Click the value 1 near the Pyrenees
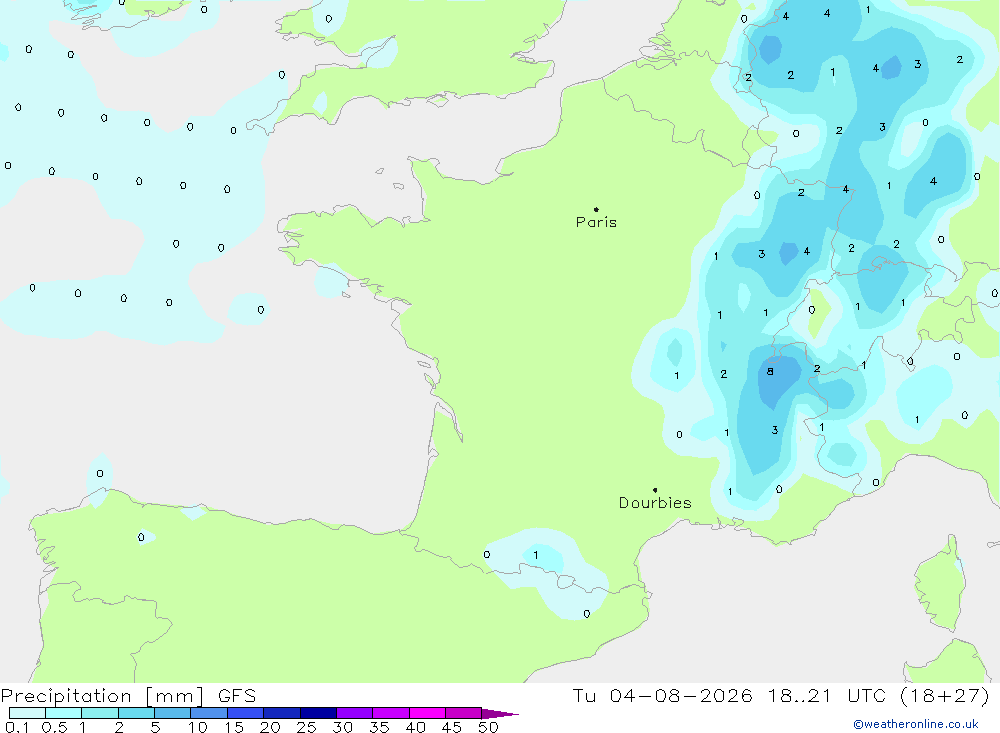 (x=536, y=555)
